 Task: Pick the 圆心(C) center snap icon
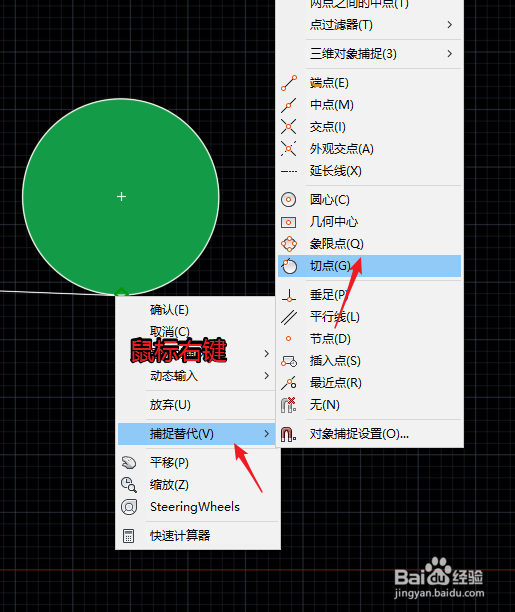point(289,200)
